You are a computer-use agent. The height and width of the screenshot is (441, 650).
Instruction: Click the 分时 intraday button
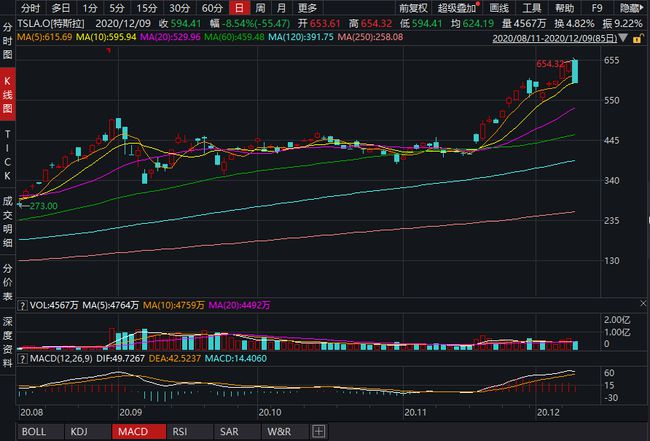tap(30, 8)
